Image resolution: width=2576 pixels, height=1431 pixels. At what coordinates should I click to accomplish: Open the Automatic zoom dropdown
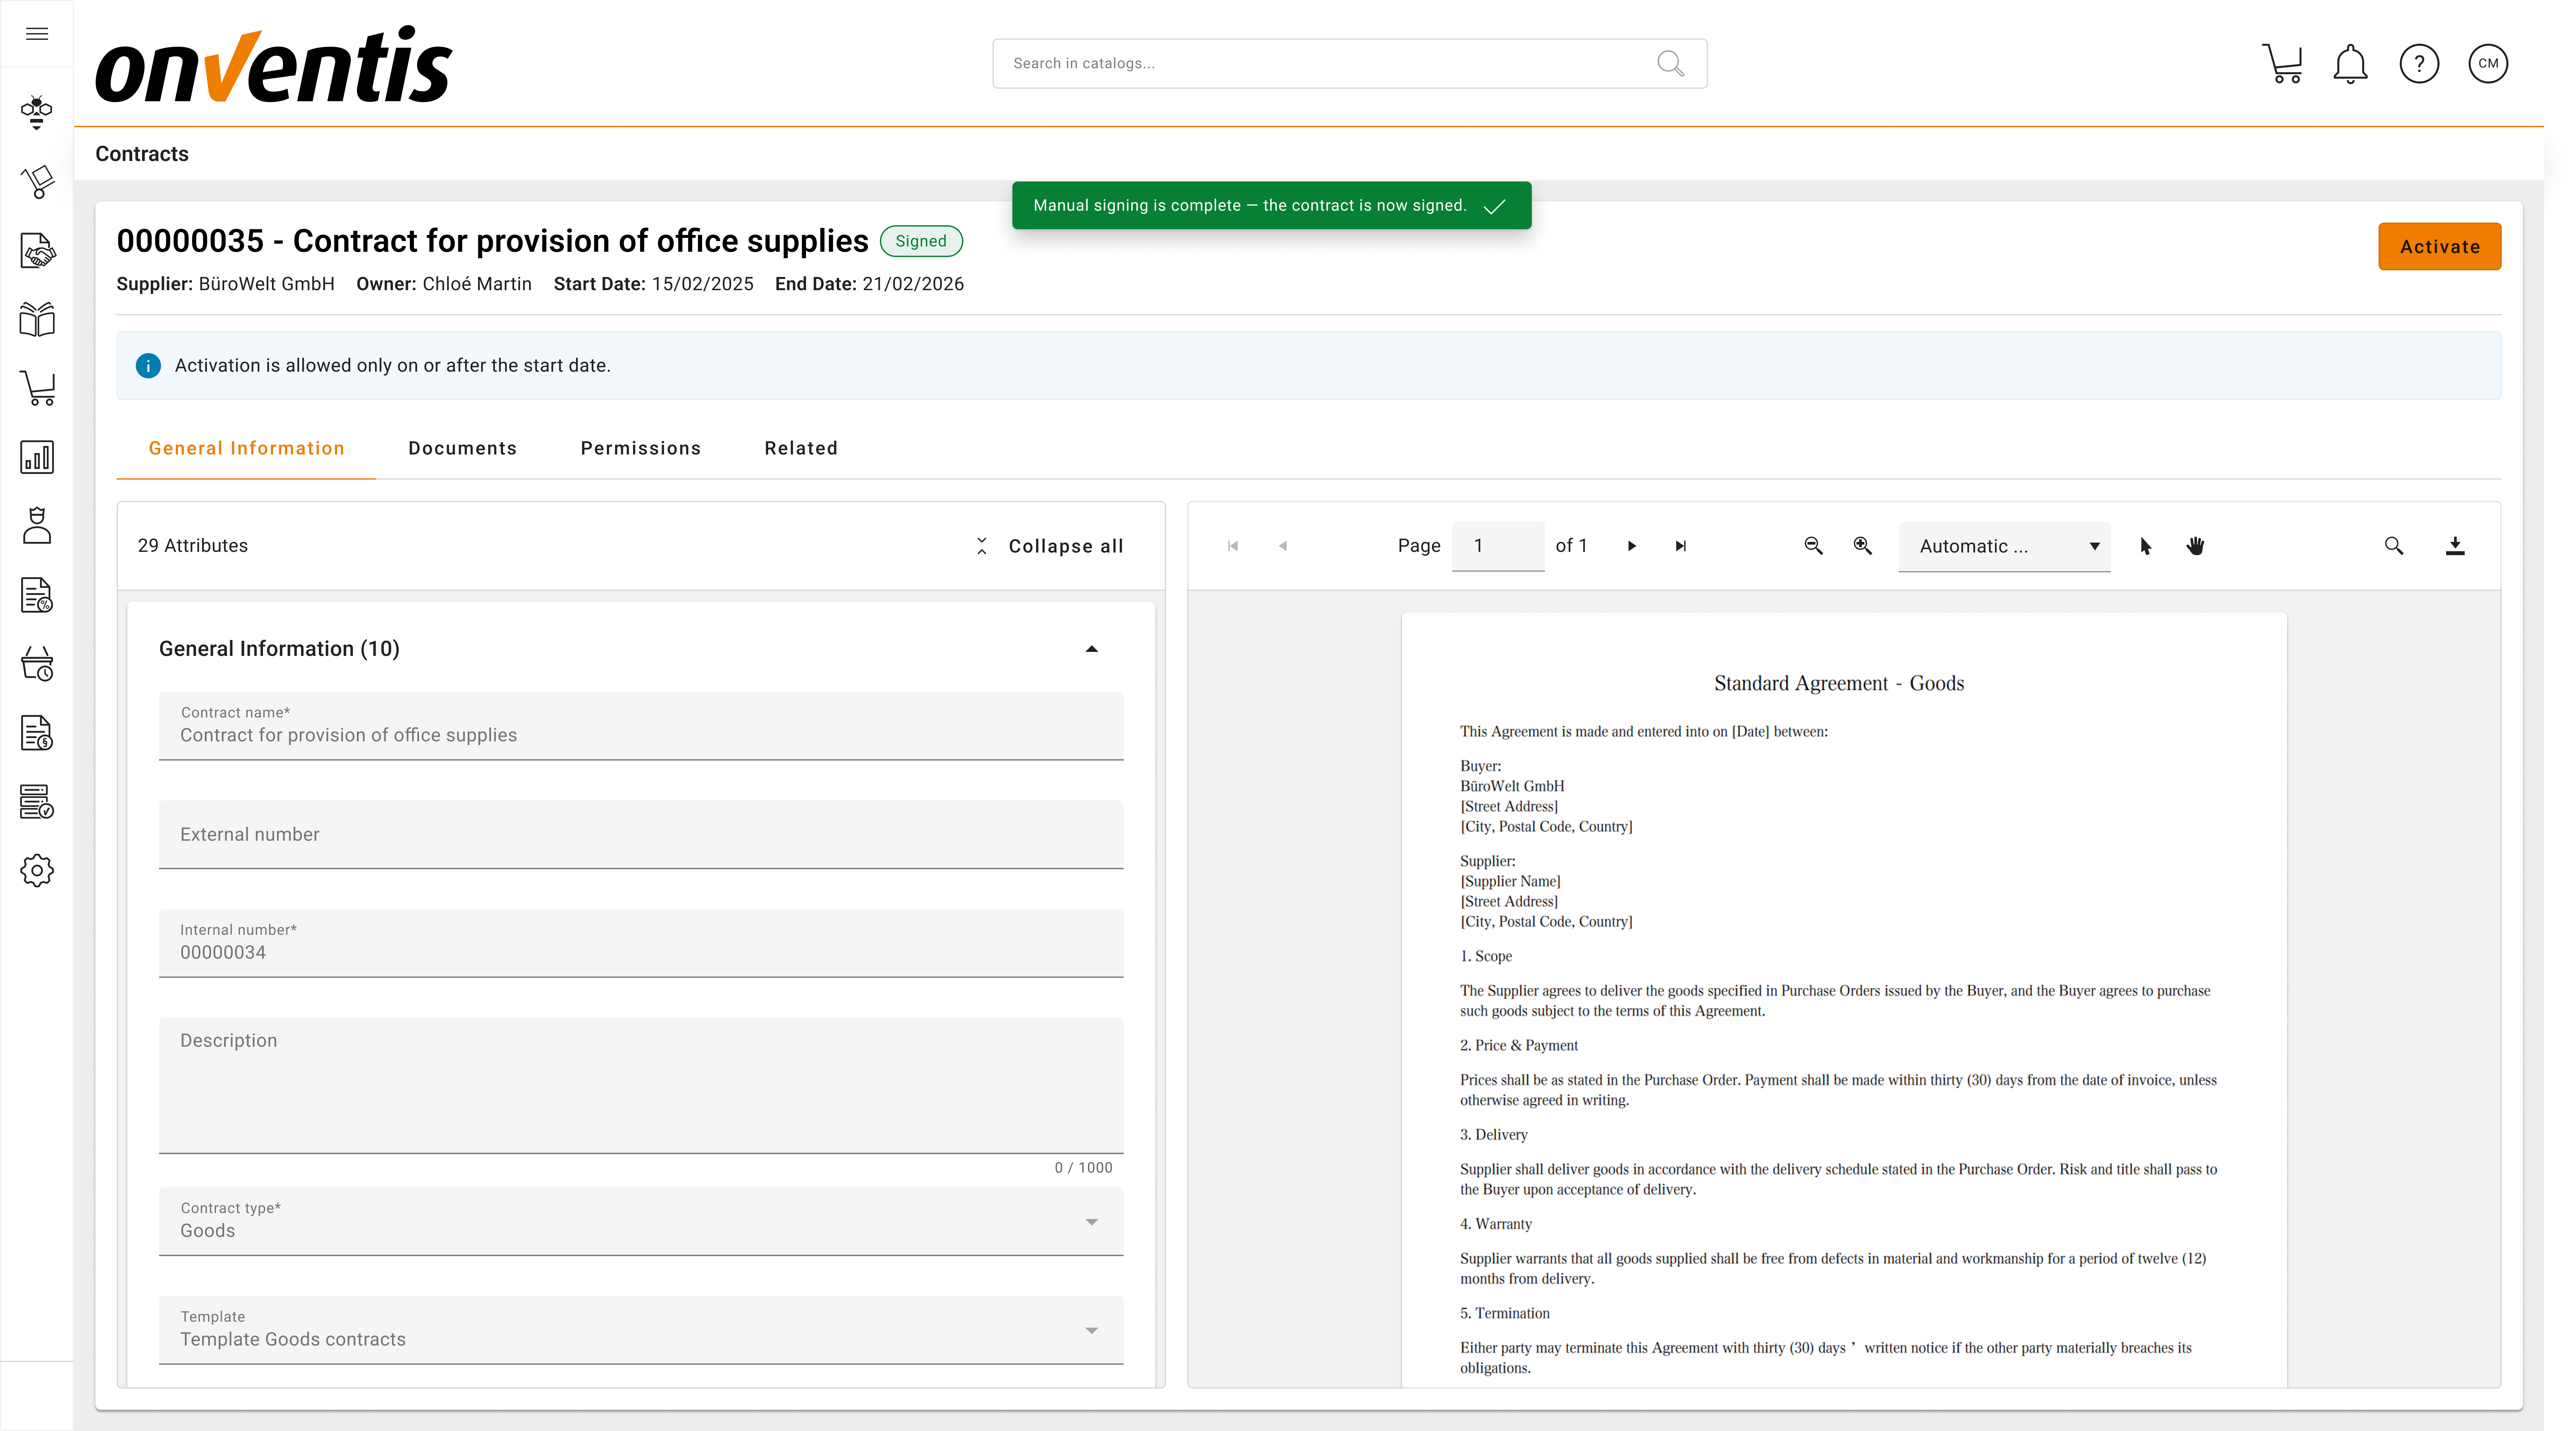click(x=2004, y=546)
